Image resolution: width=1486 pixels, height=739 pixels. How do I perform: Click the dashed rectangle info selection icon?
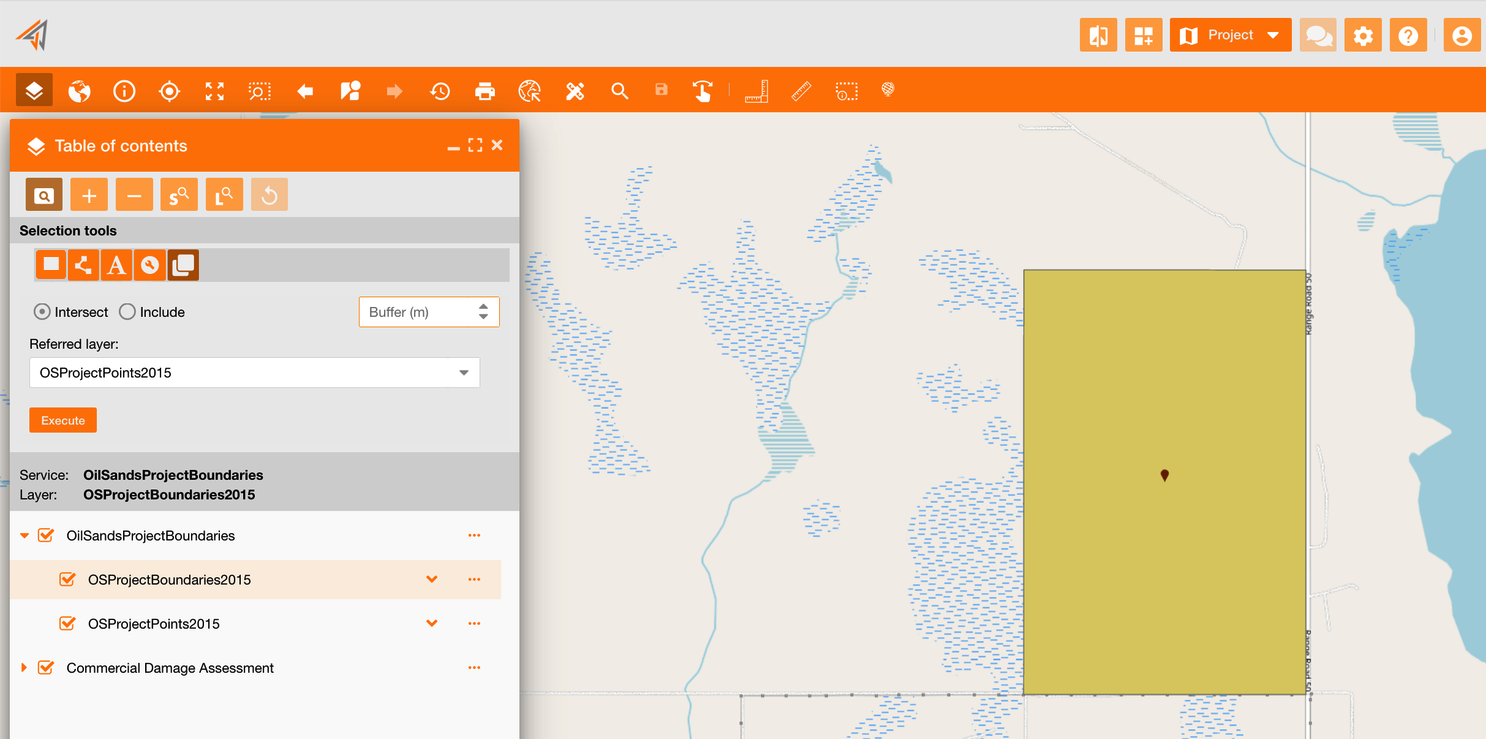(x=847, y=91)
